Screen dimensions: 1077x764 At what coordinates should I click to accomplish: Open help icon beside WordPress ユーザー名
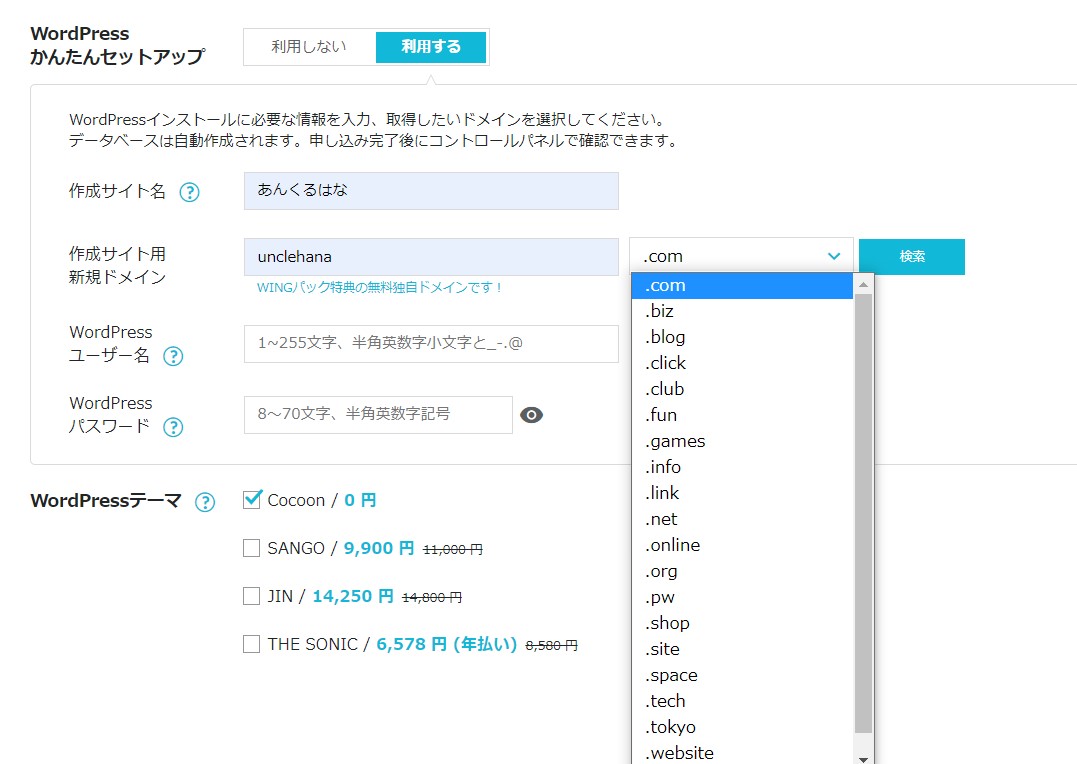pyautogui.click(x=173, y=356)
